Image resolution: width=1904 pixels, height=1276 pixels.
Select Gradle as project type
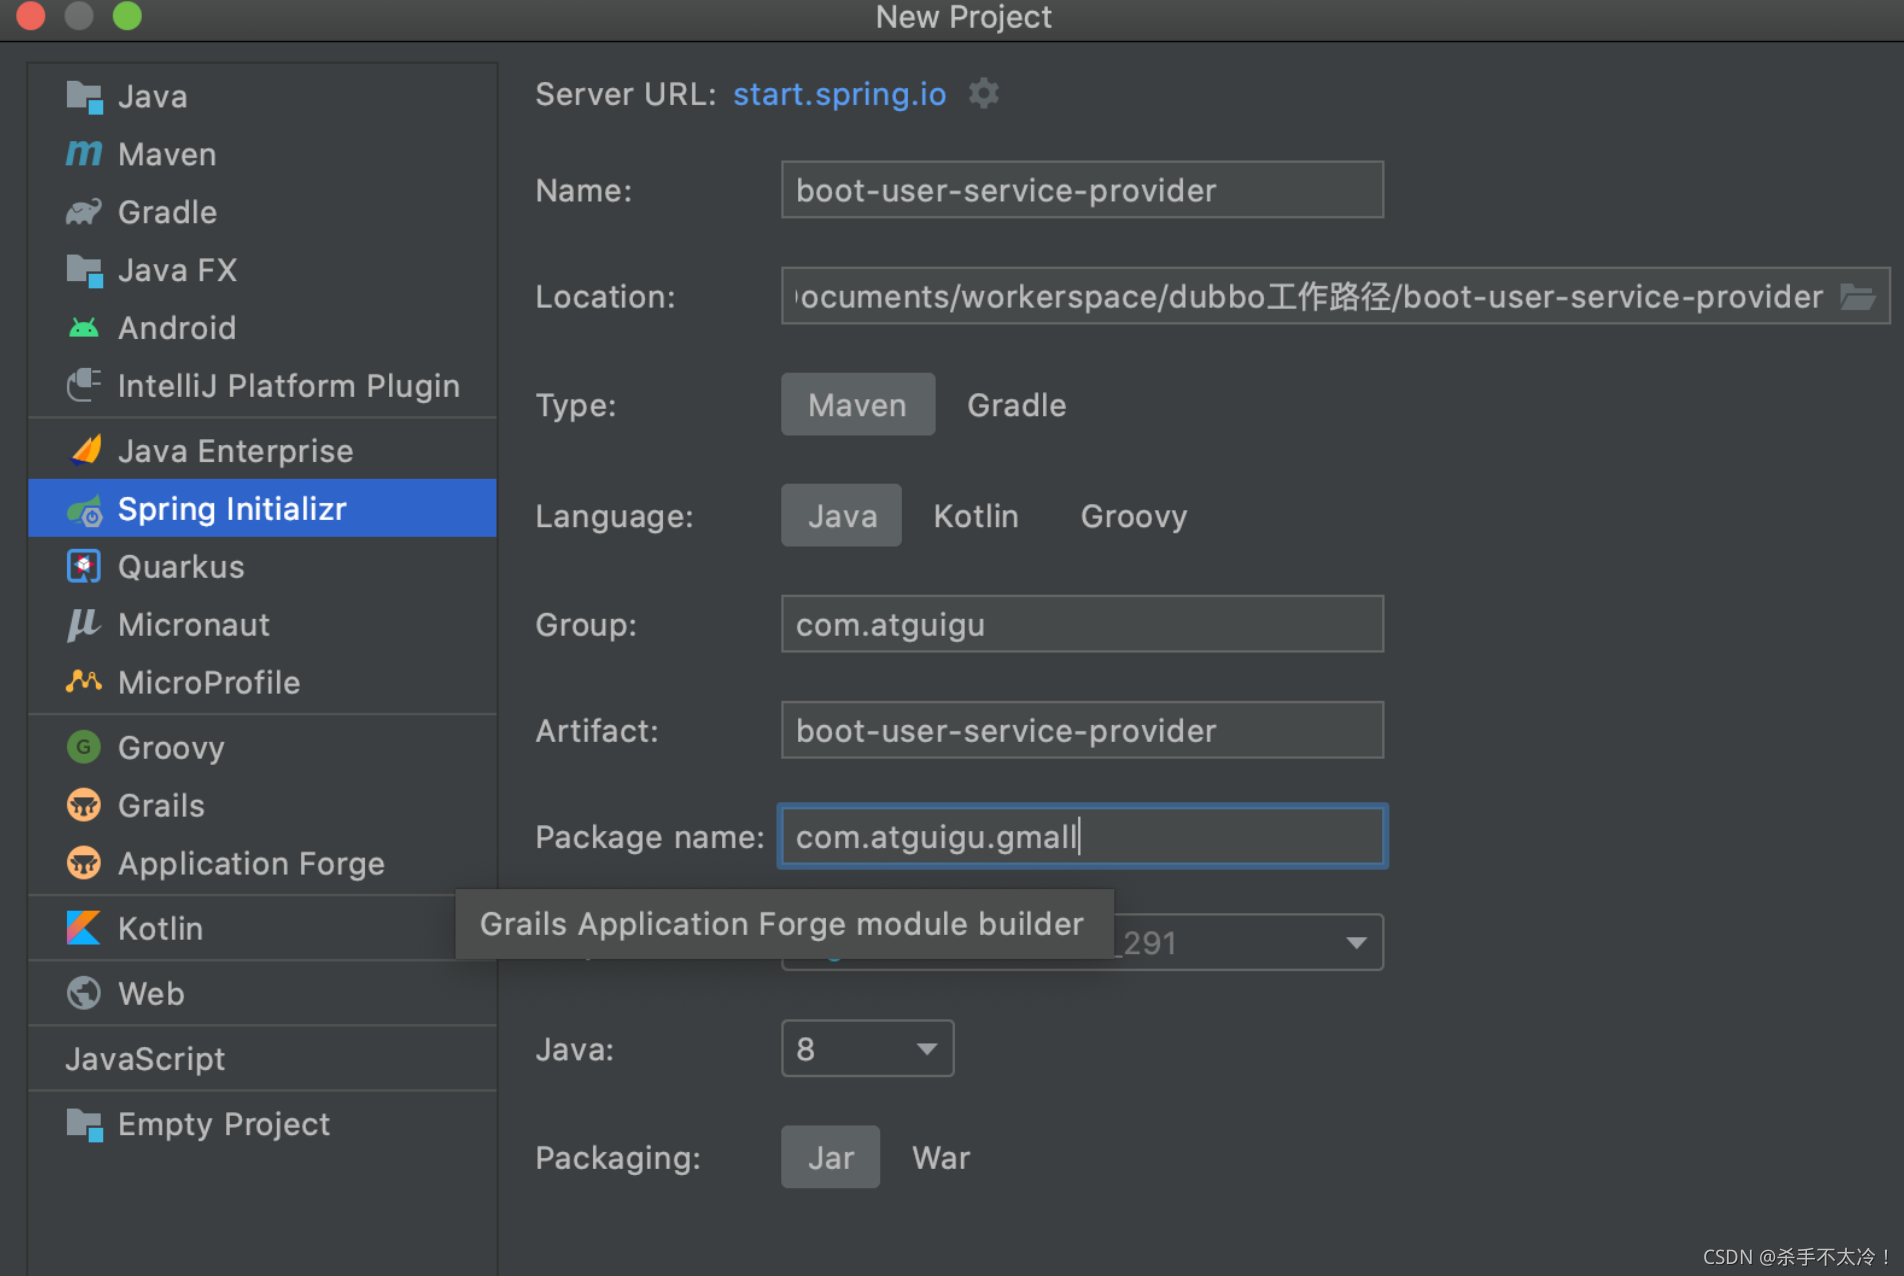(x=1016, y=405)
